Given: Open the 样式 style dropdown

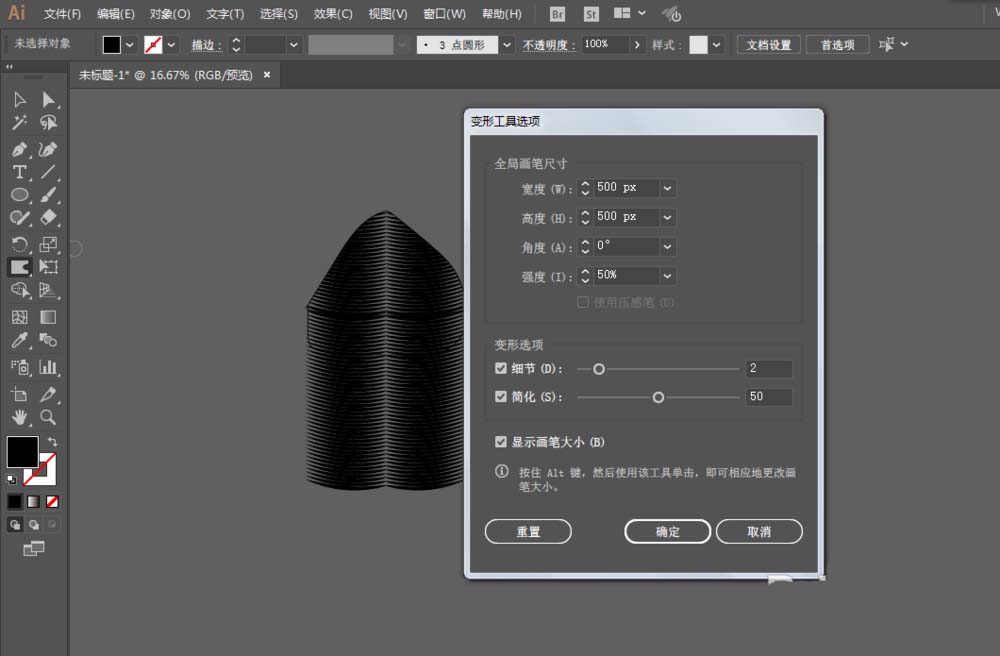Looking at the screenshot, I should click(x=716, y=44).
